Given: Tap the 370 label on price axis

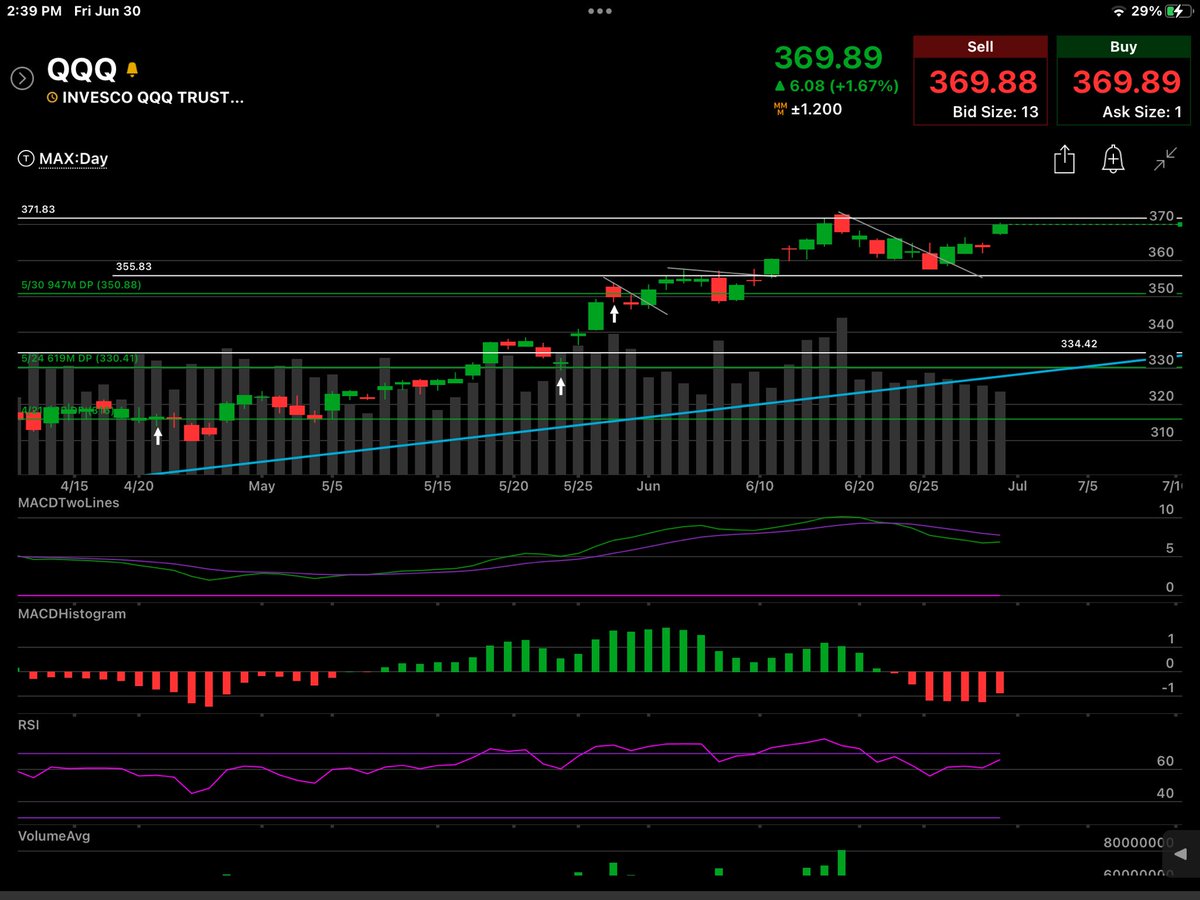Looking at the screenshot, I should (x=1160, y=217).
